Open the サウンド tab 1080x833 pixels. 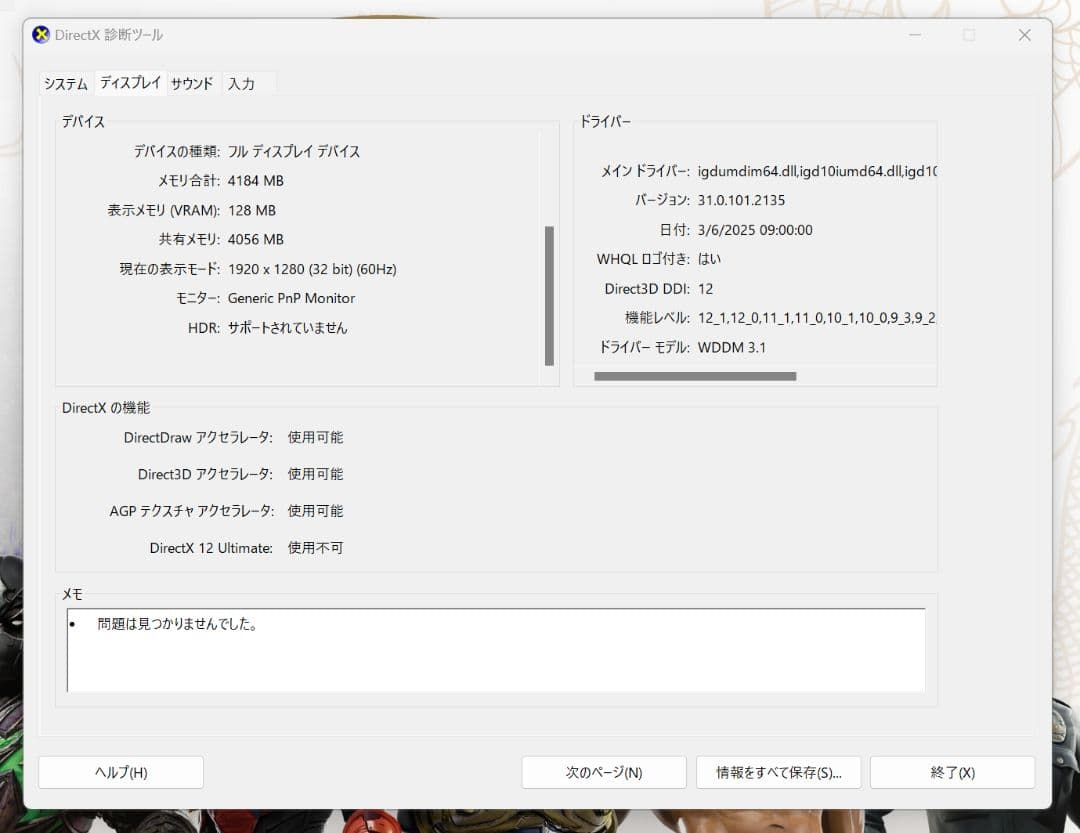pyautogui.click(x=191, y=84)
